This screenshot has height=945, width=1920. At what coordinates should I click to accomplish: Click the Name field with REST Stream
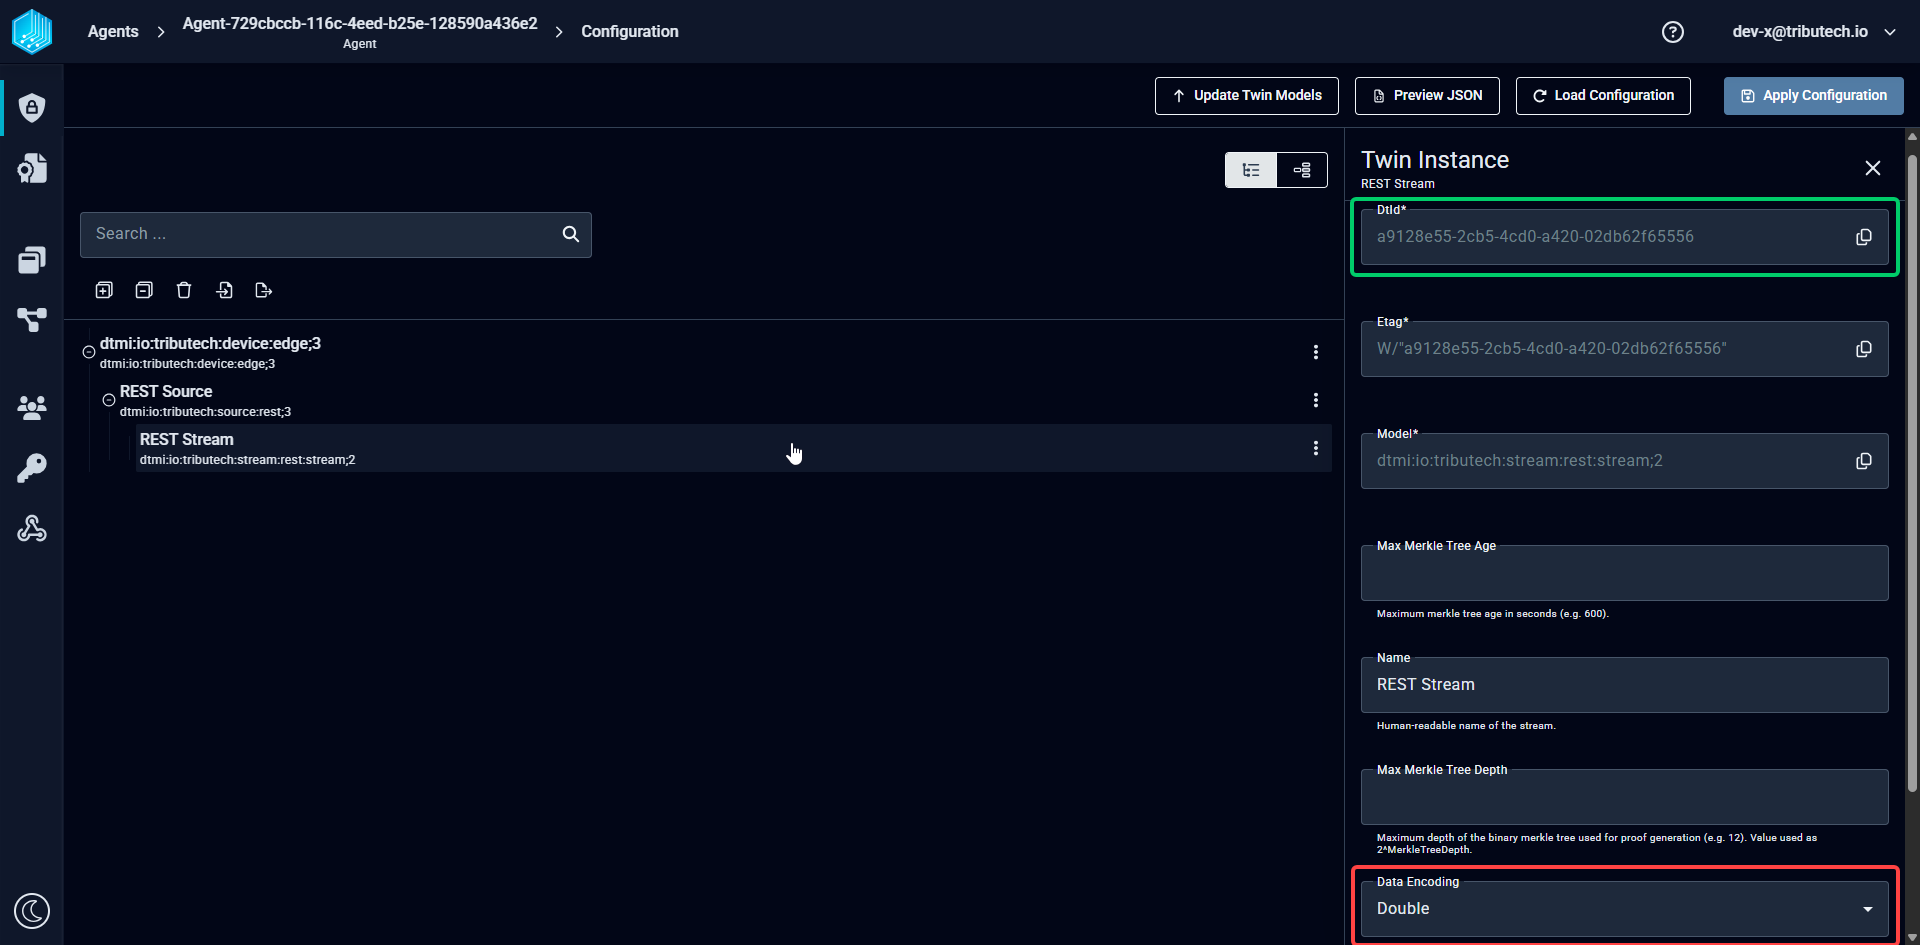point(1624,685)
